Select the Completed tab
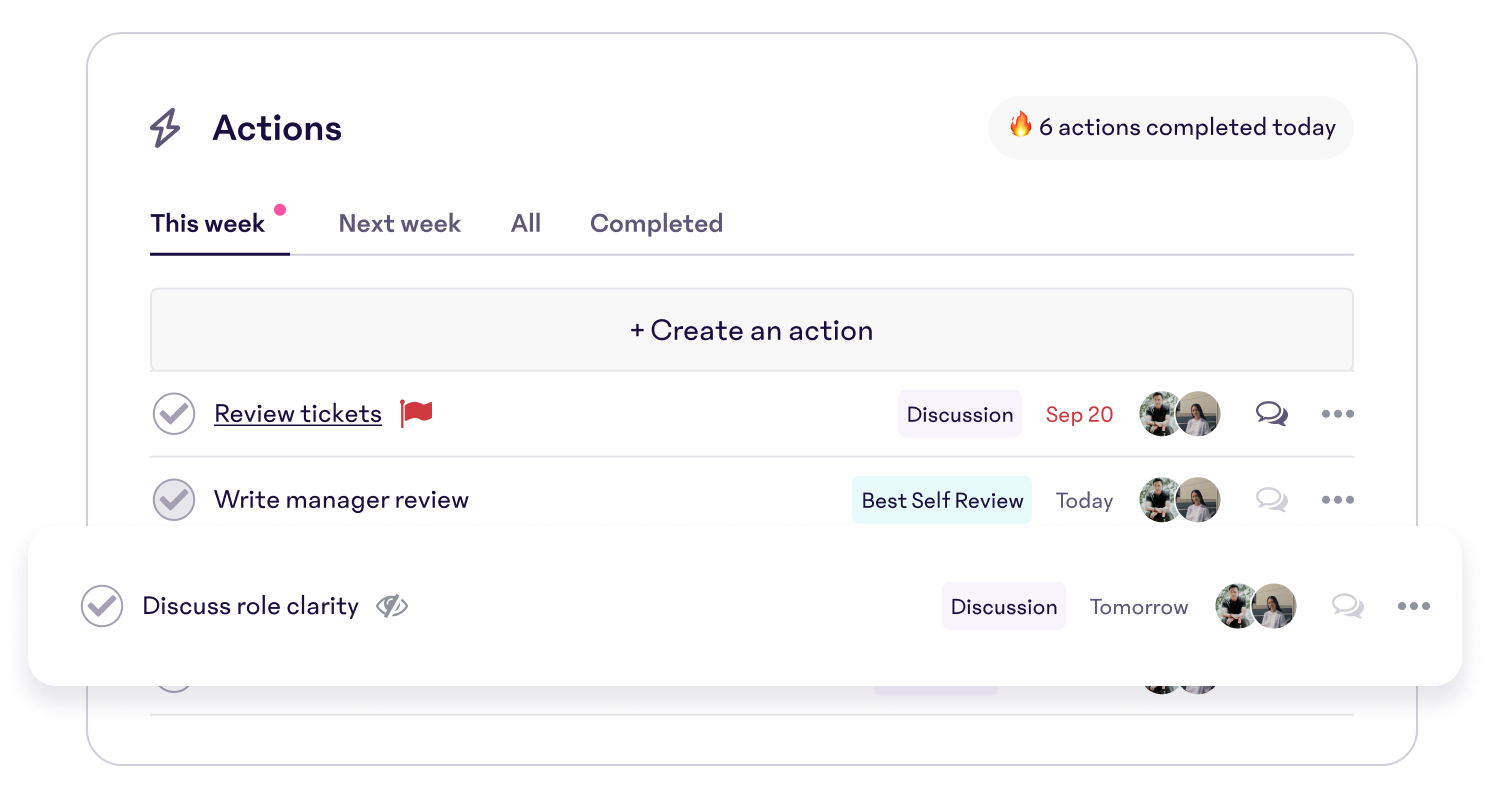Image resolution: width=1492 pixels, height=798 pixels. click(x=656, y=223)
